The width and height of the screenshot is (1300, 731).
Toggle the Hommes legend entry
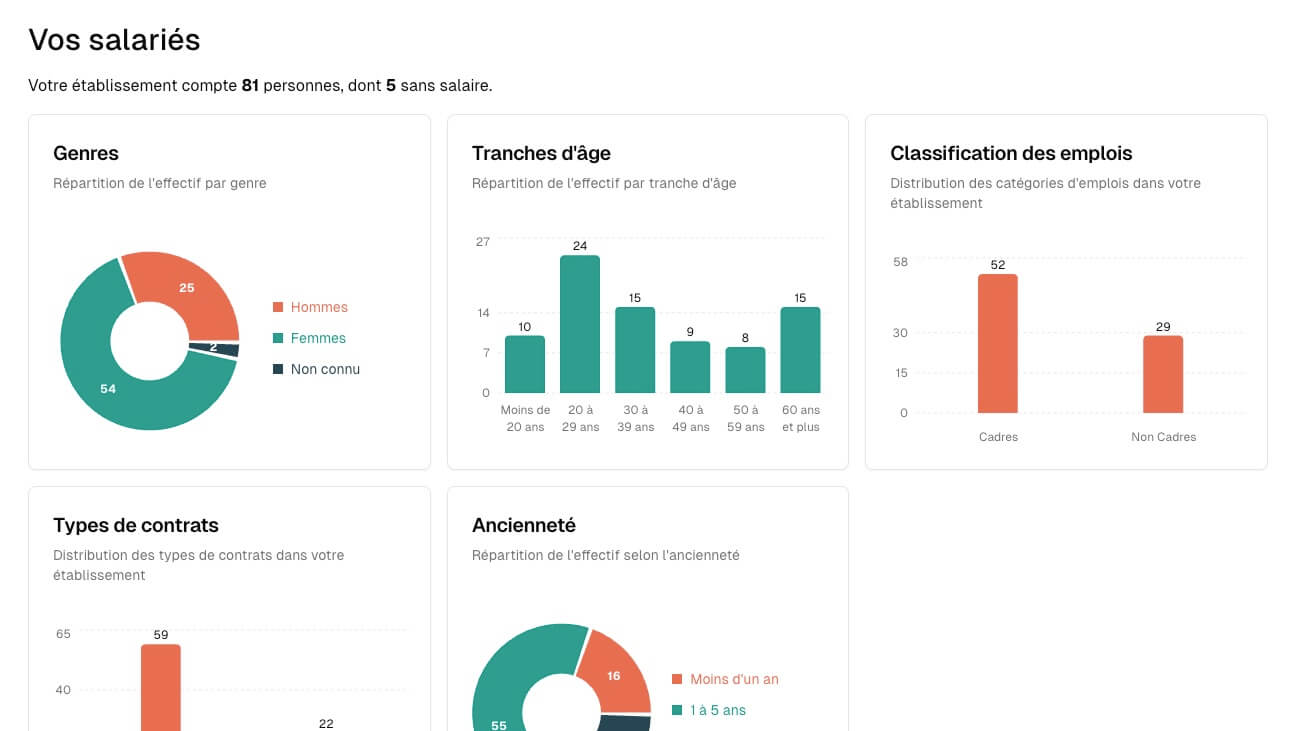pyautogui.click(x=318, y=307)
